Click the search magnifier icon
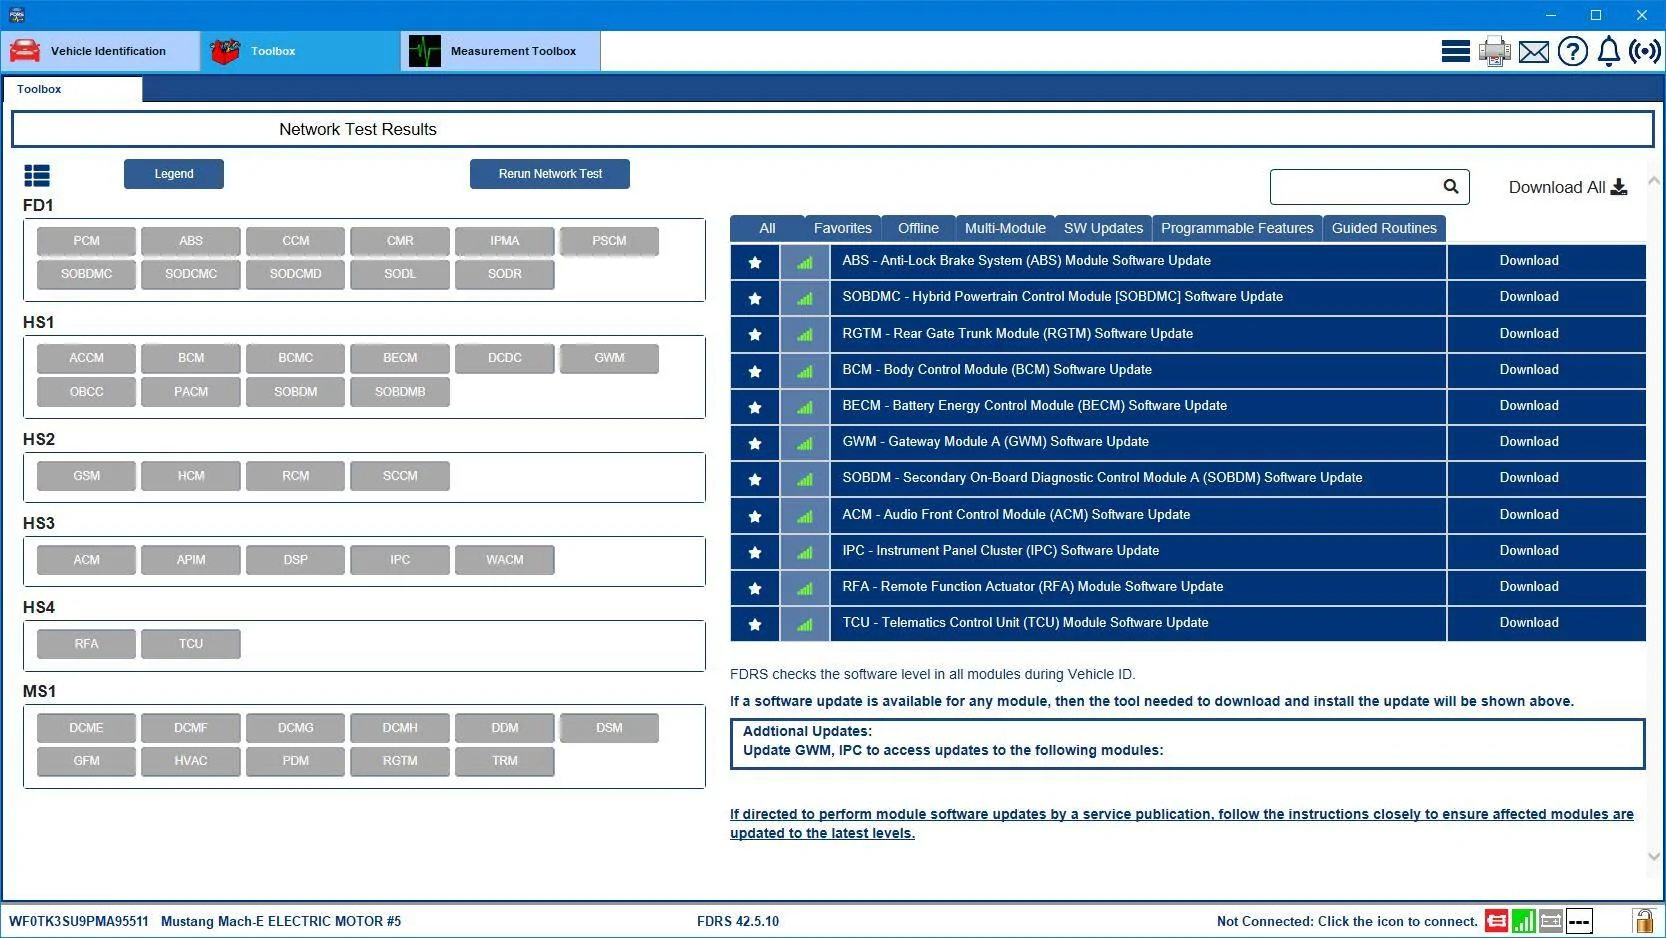Viewport: 1666px width, 938px height. click(x=1451, y=186)
